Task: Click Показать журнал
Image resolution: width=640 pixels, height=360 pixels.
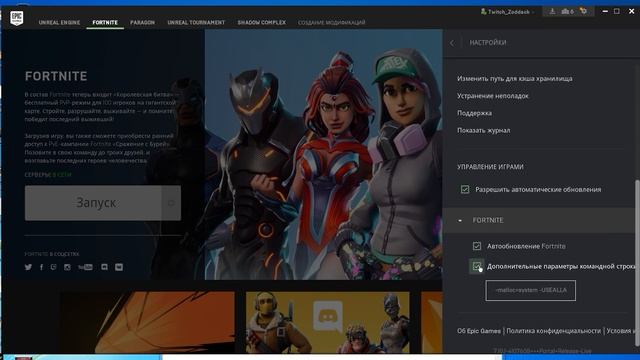Action: [x=483, y=130]
